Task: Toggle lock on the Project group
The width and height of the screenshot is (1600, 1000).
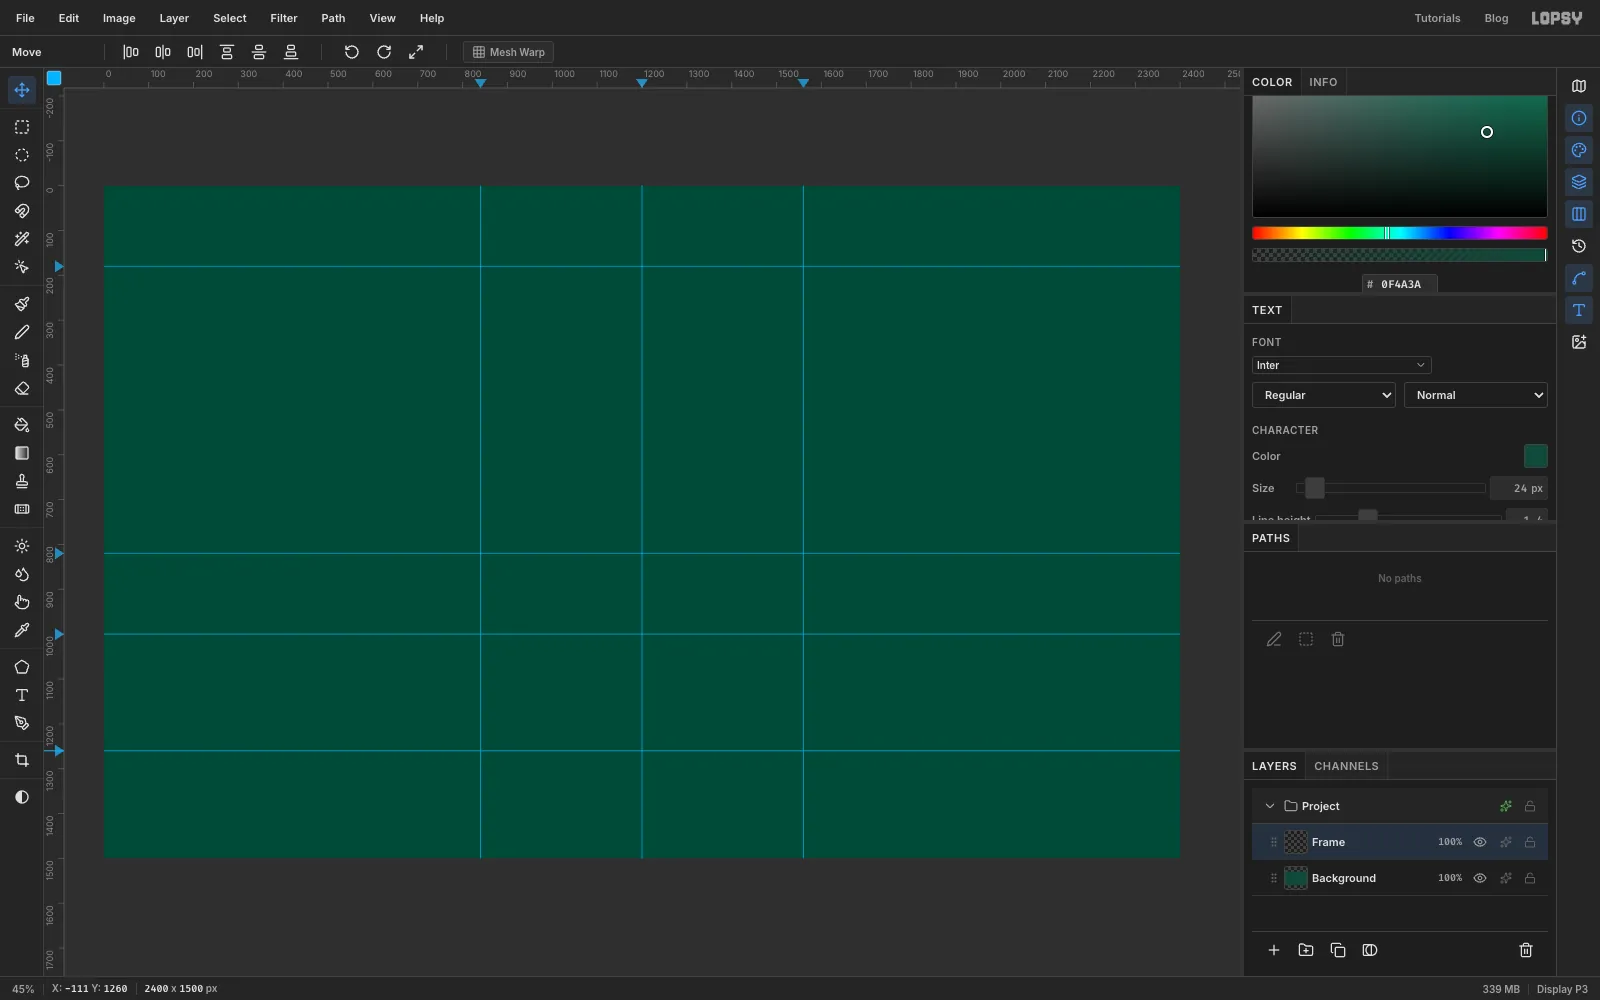Action: click(x=1530, y=806)
